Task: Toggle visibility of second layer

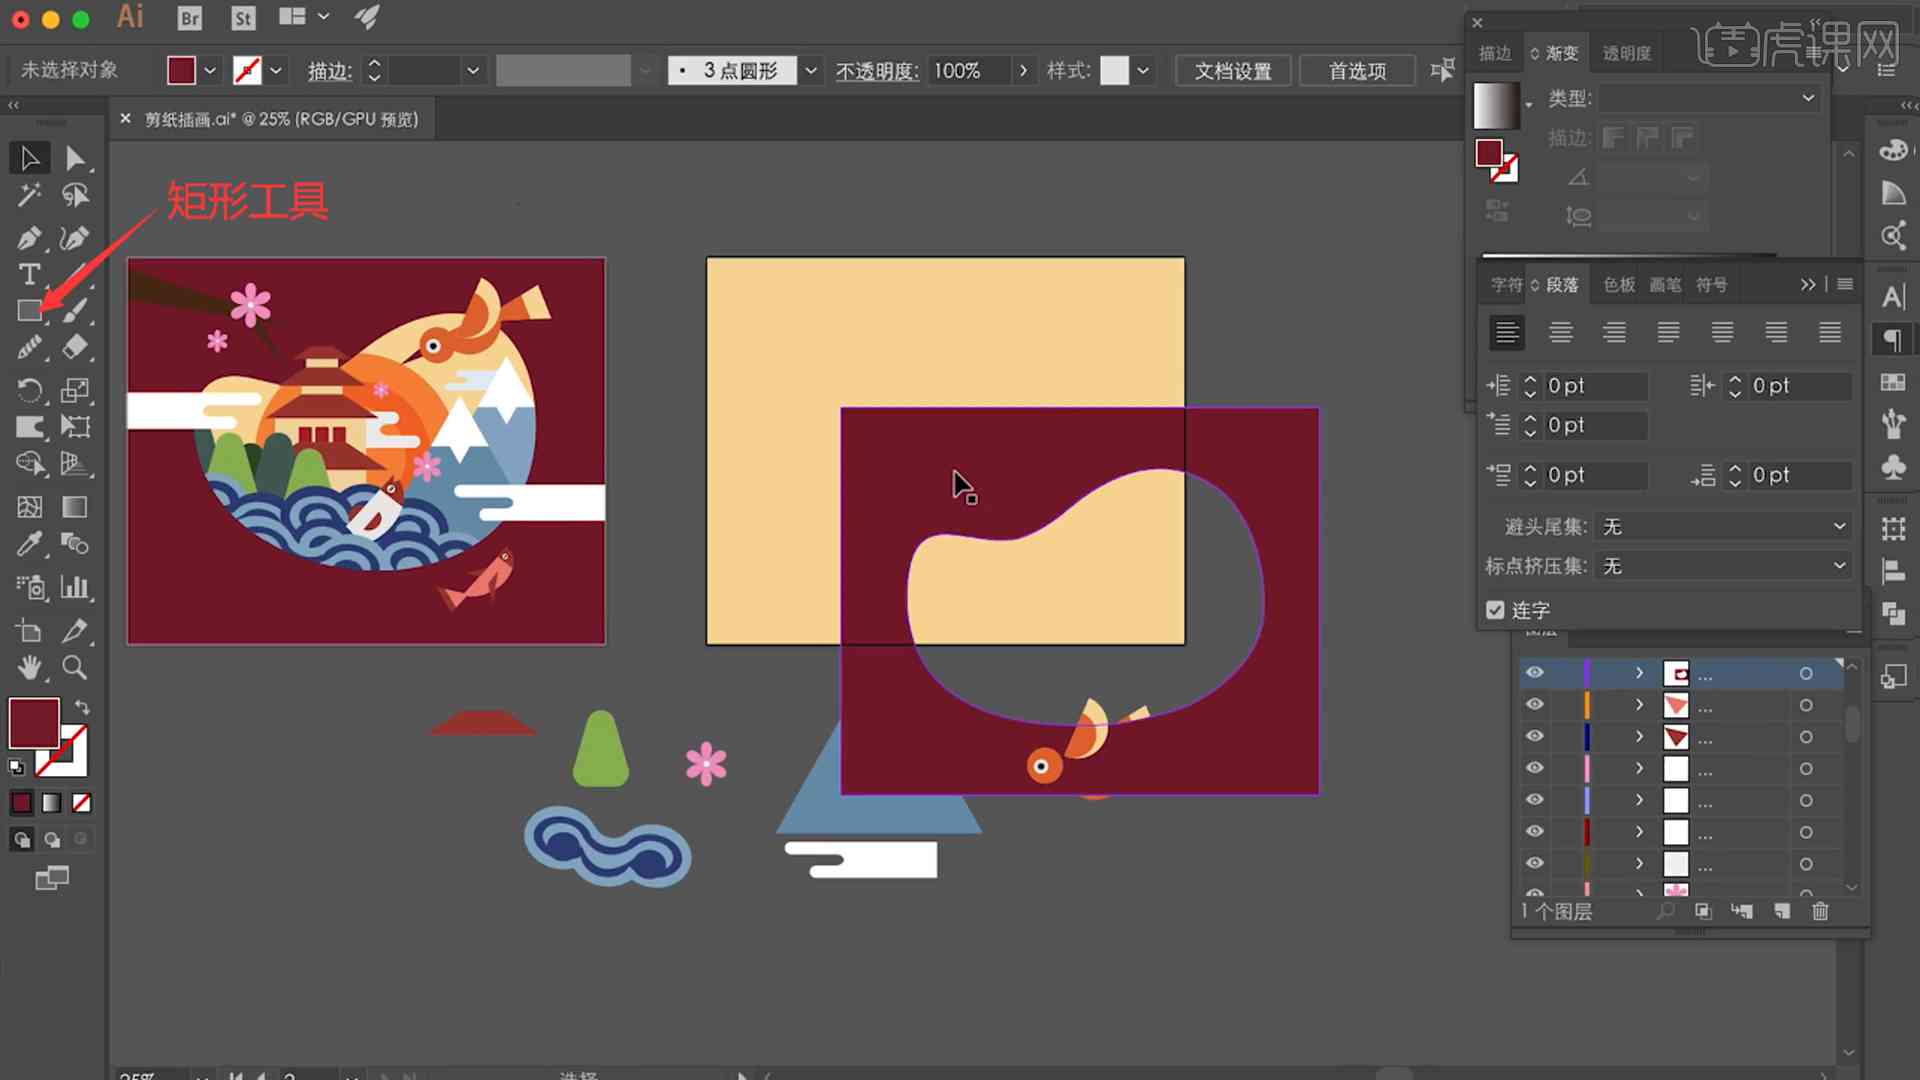Action: pos(1532,704)
